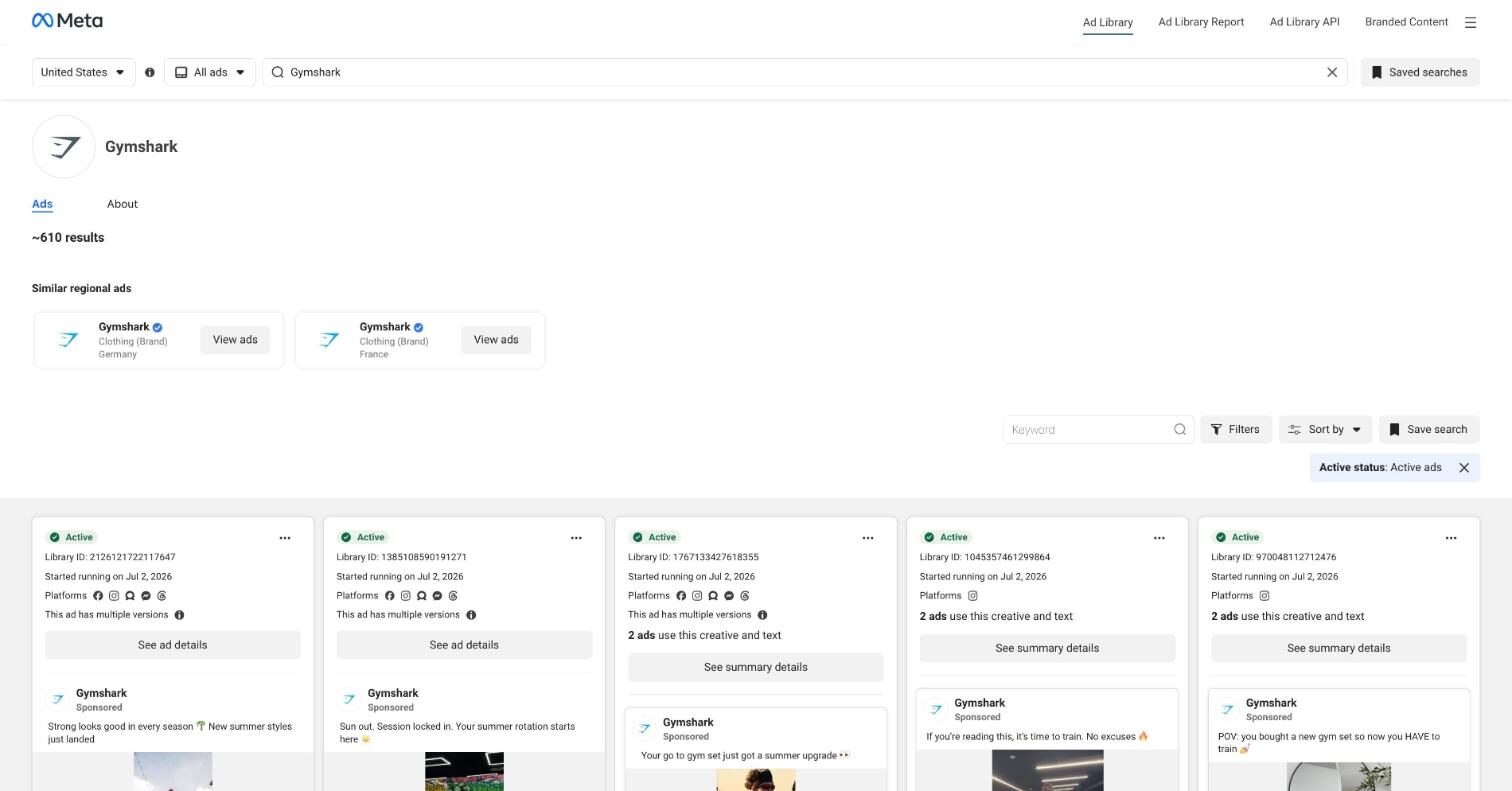
Task: Open Ad Library API in top navigation
Action: pos(1304,22)
